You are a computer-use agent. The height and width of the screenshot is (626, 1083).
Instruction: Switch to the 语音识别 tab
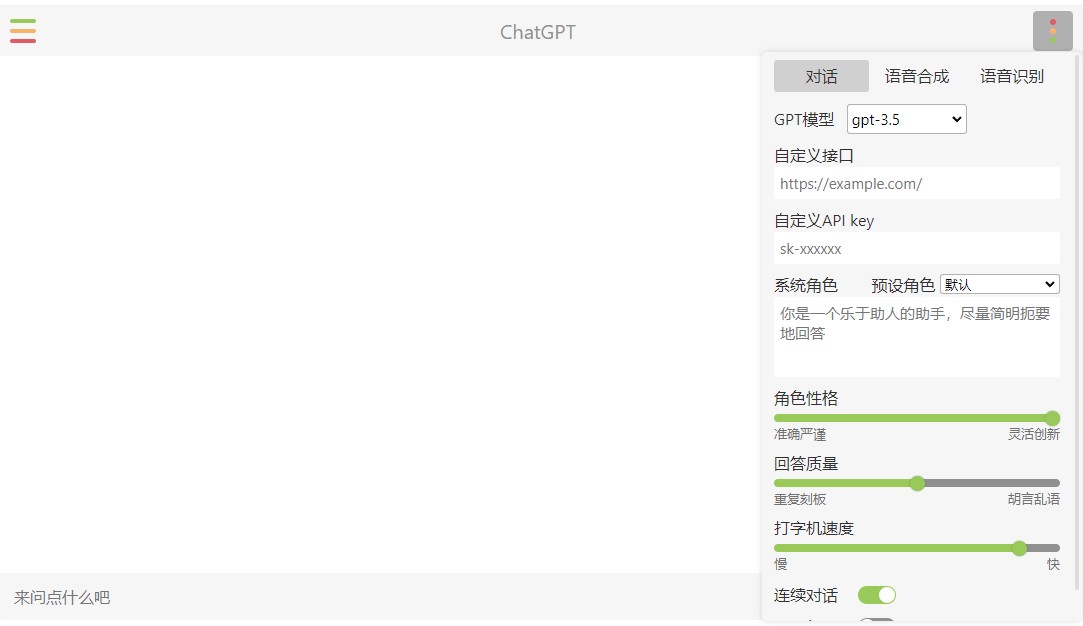pos(1011,75)
